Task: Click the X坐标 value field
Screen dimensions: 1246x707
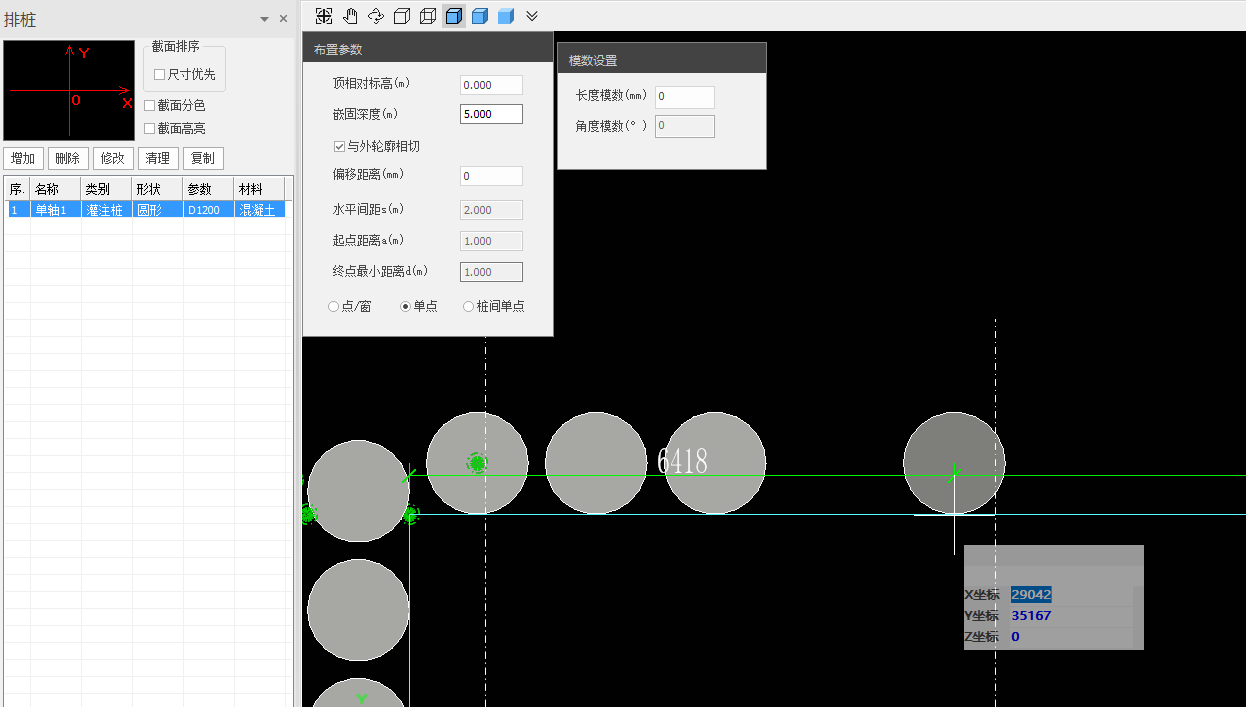Action: [1031, 595]
